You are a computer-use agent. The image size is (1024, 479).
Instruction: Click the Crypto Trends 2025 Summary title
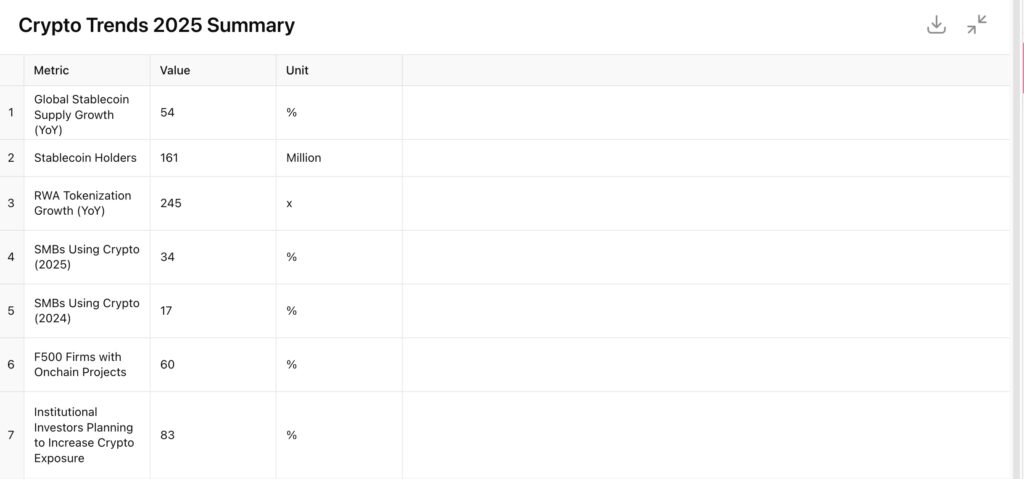(157, 25)
